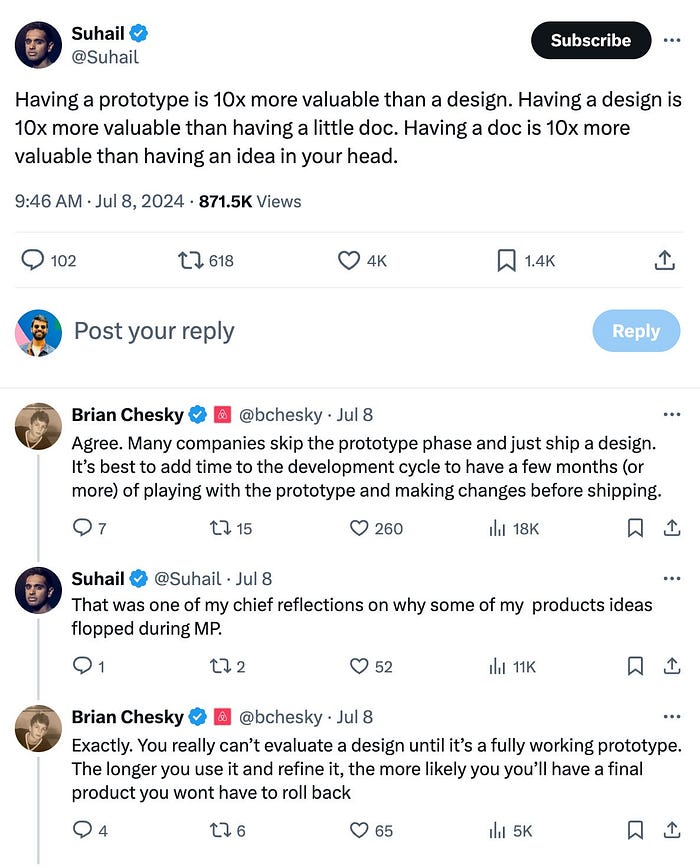Viewport: 700px width, 868px height.
Task: Open @bchesky handle in the last reply
Action: [x=280, y=717]
